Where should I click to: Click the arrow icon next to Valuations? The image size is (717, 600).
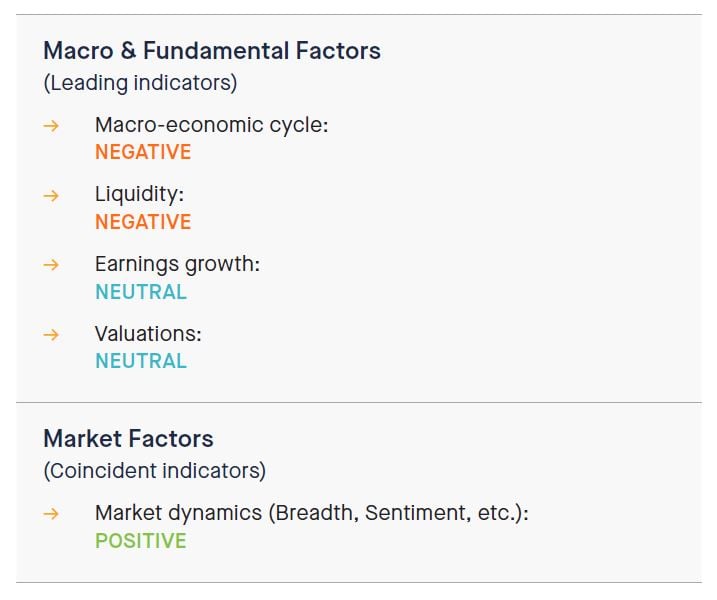(x=51, y=335)
